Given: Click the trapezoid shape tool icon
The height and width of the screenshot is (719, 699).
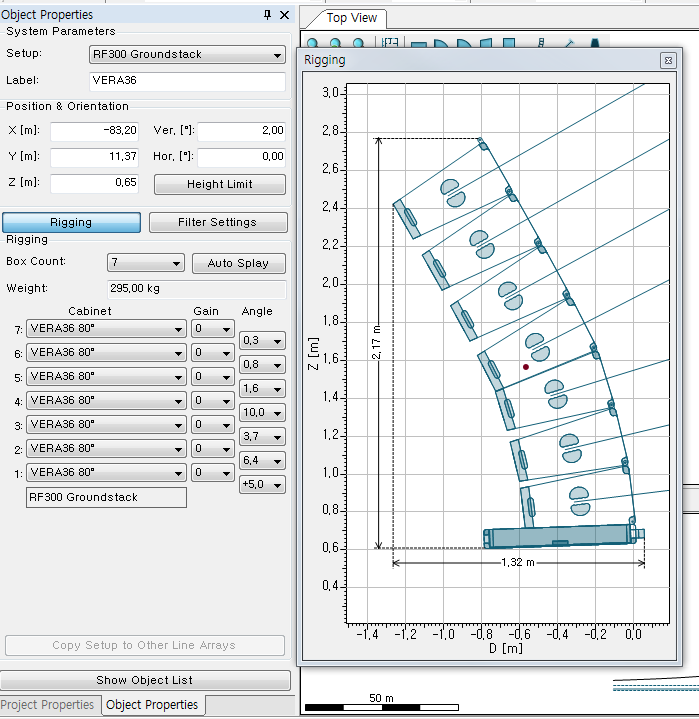Looking at the screenshot, I should click(x=486, y=43).
